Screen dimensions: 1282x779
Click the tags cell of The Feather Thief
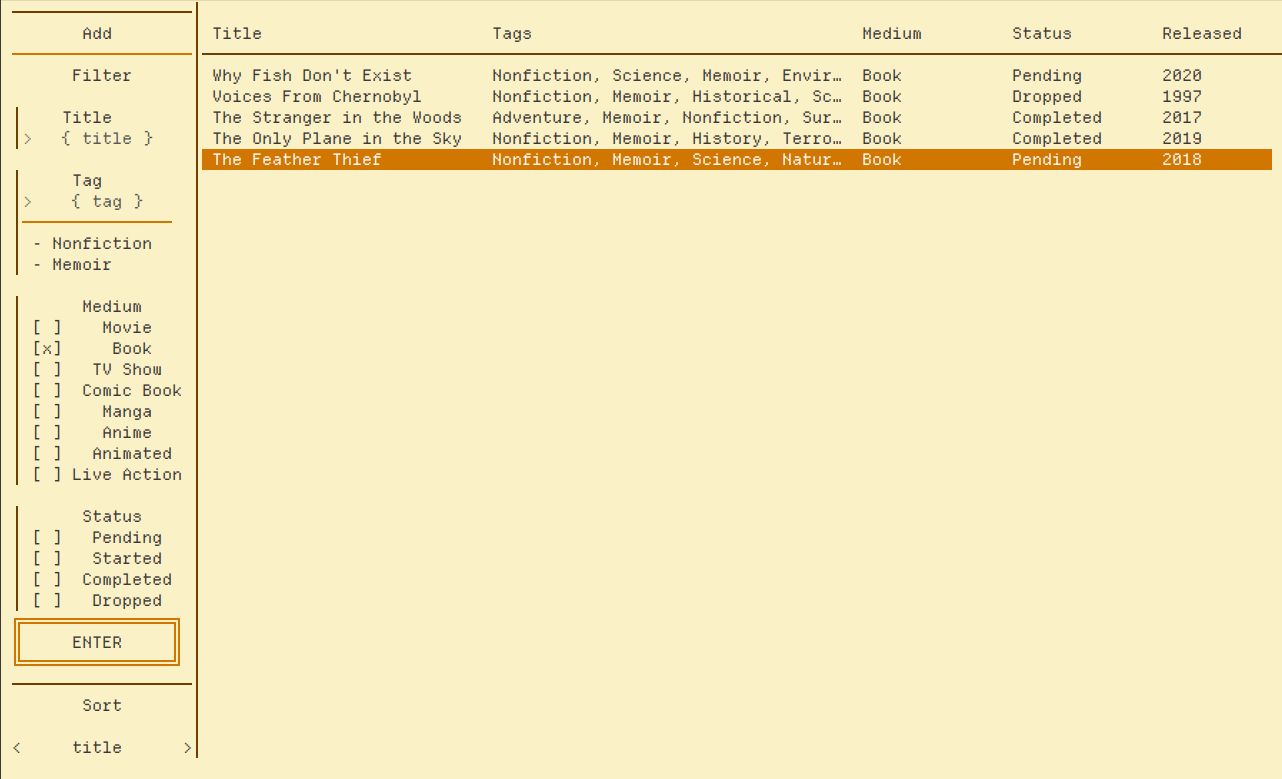(x=667, y=159)
